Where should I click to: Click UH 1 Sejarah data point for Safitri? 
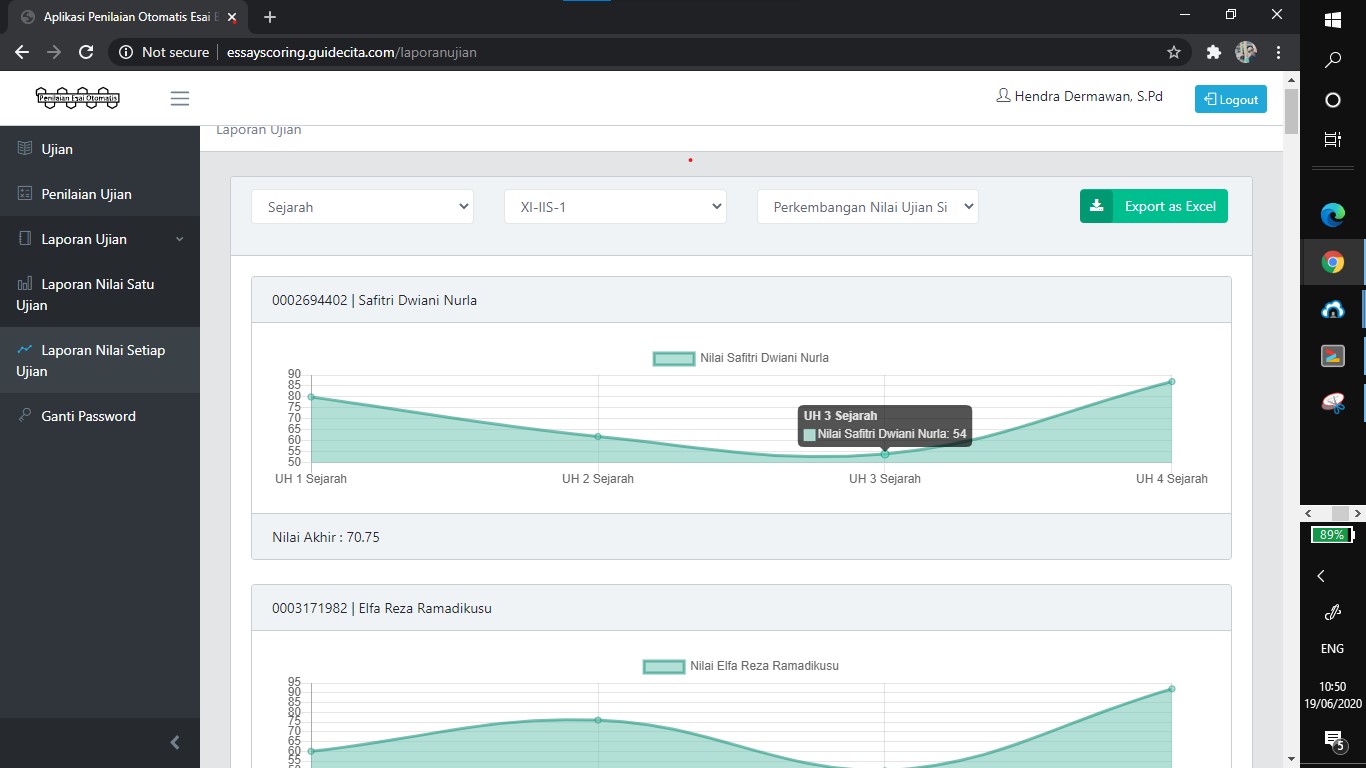(311, 397)
